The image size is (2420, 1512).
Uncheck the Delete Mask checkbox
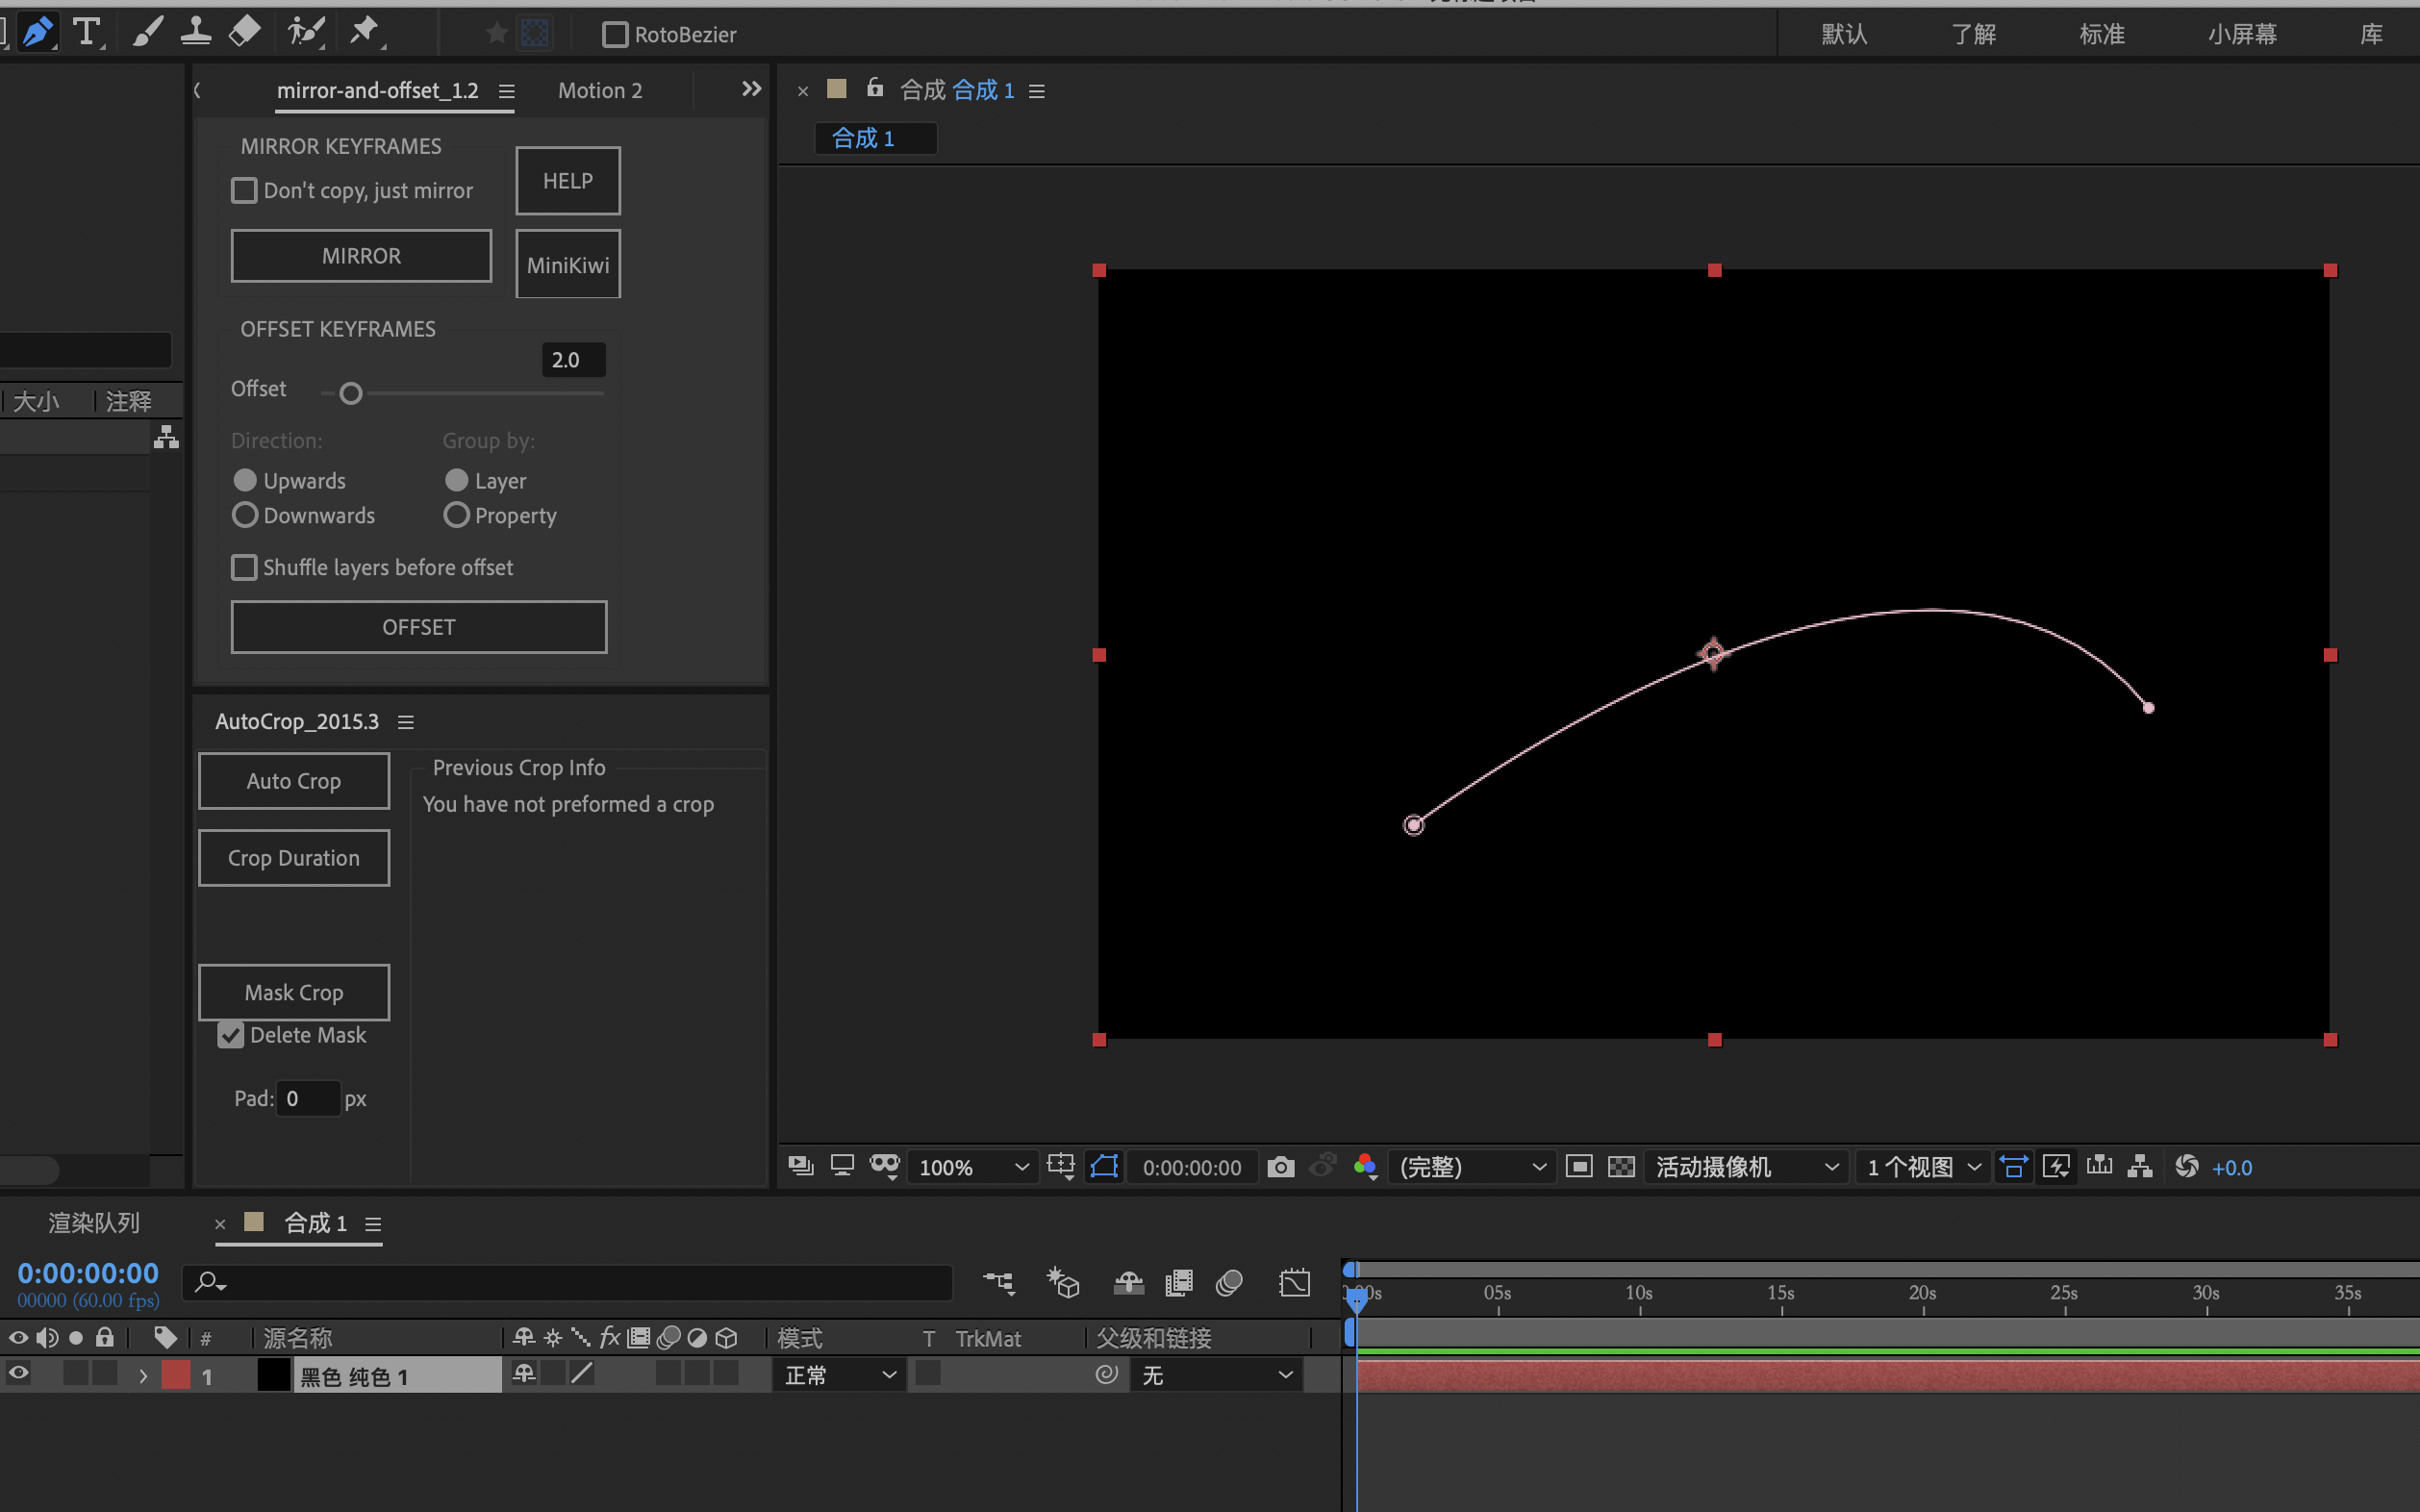231,1035
